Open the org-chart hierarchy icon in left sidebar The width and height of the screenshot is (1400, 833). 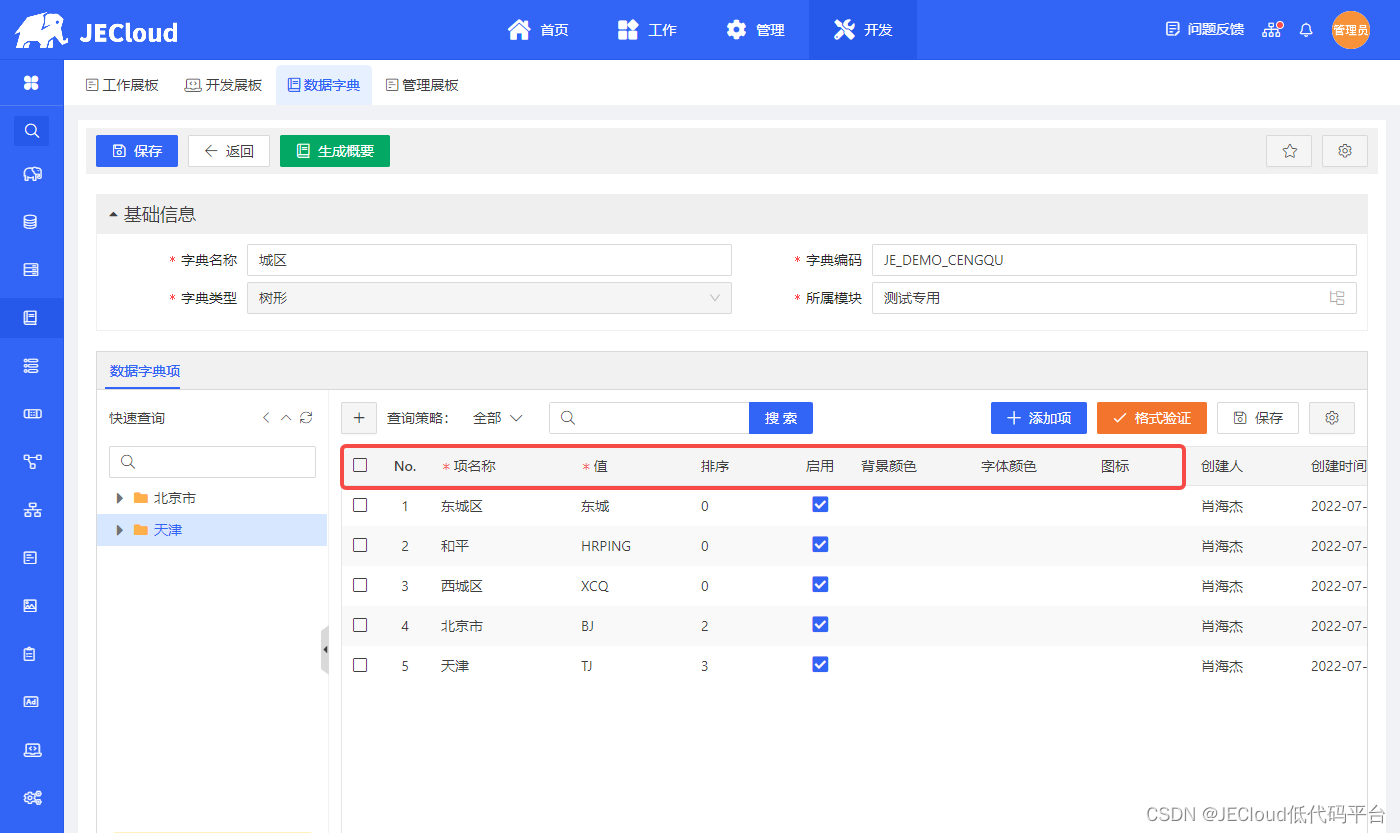pos(31,510)
